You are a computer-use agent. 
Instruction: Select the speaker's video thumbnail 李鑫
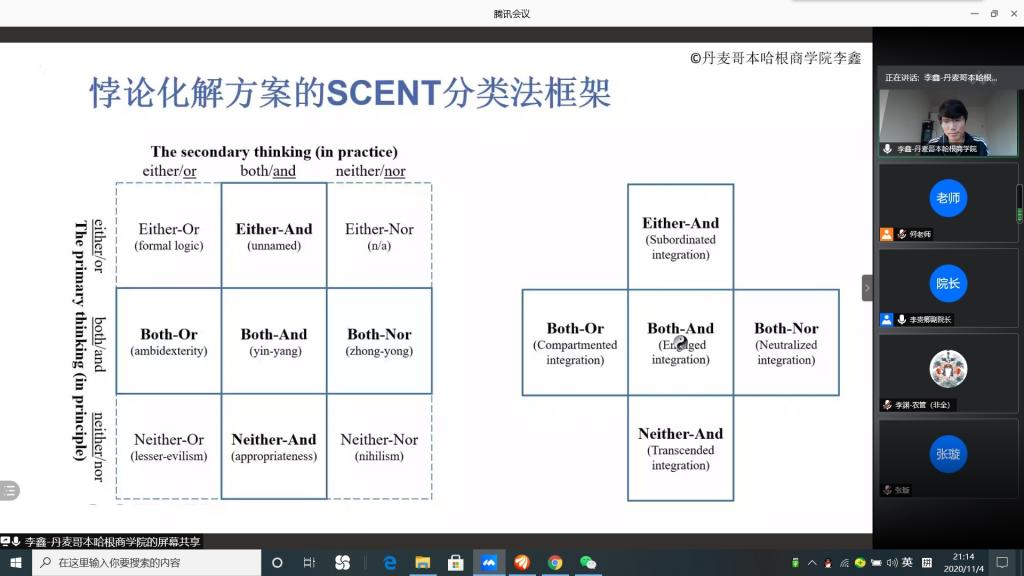coord(947,122)
